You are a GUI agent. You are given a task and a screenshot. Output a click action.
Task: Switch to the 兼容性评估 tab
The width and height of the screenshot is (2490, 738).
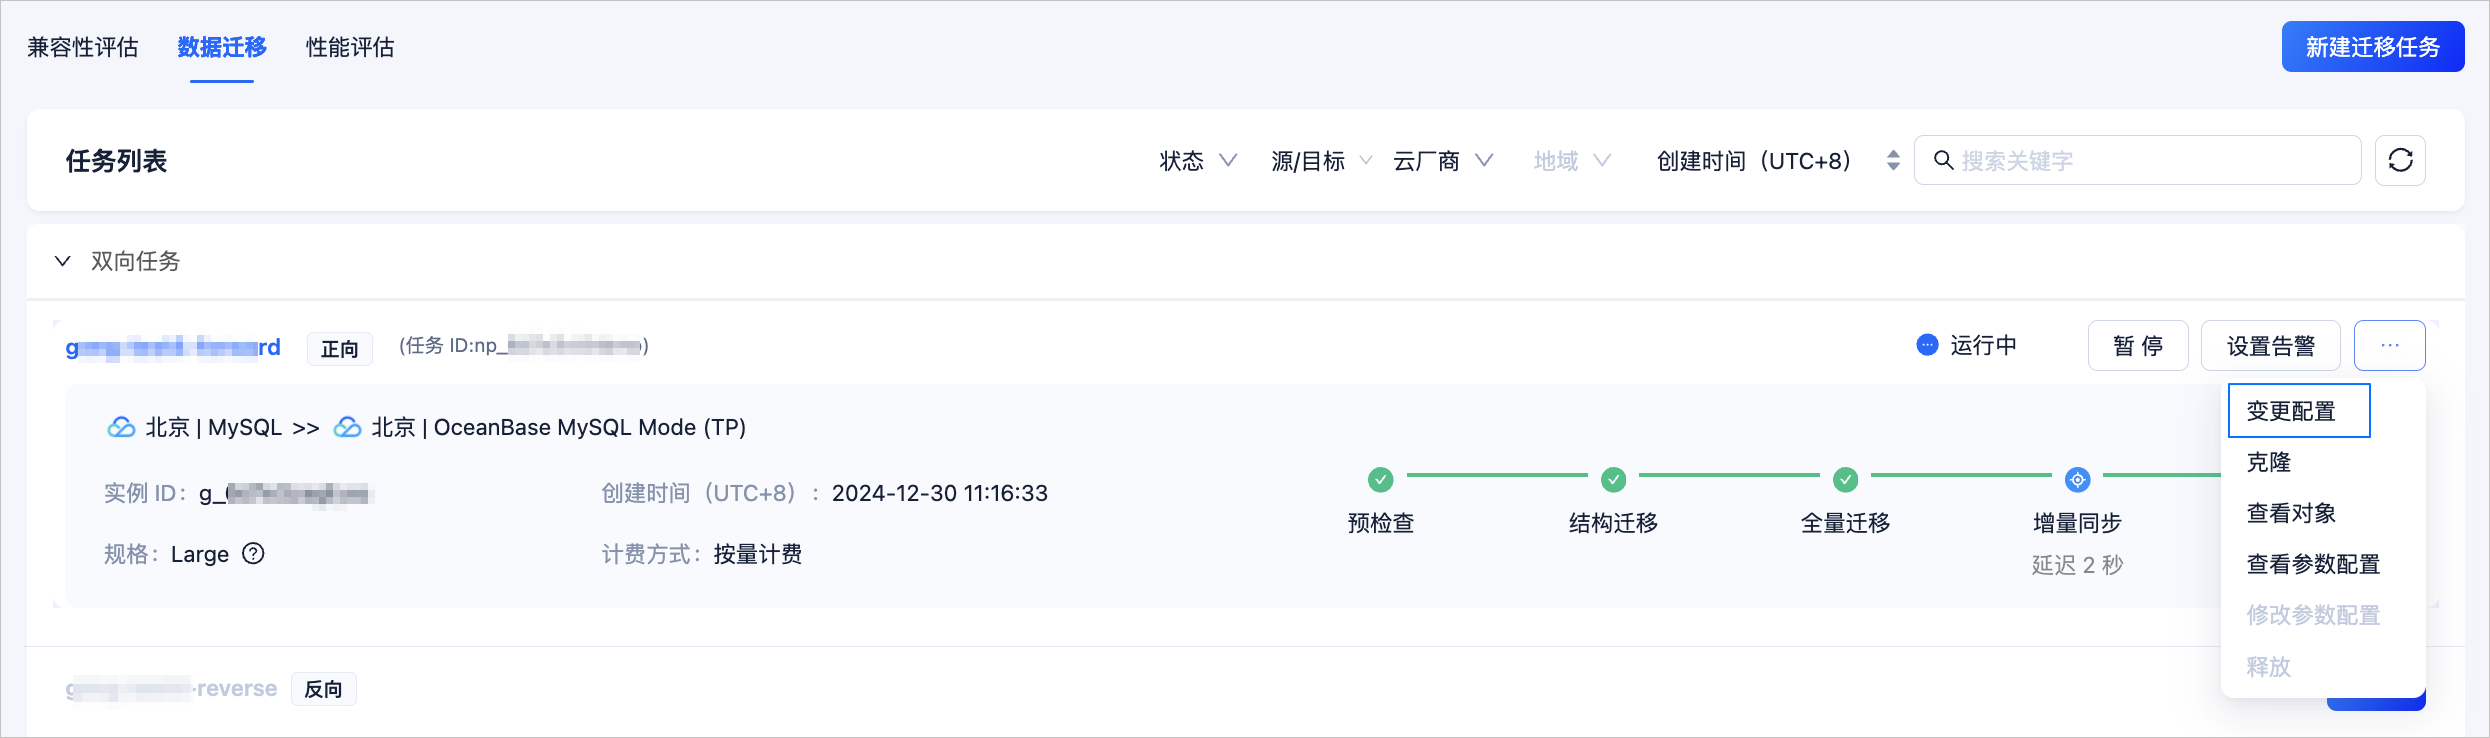[x=83, y=47]
